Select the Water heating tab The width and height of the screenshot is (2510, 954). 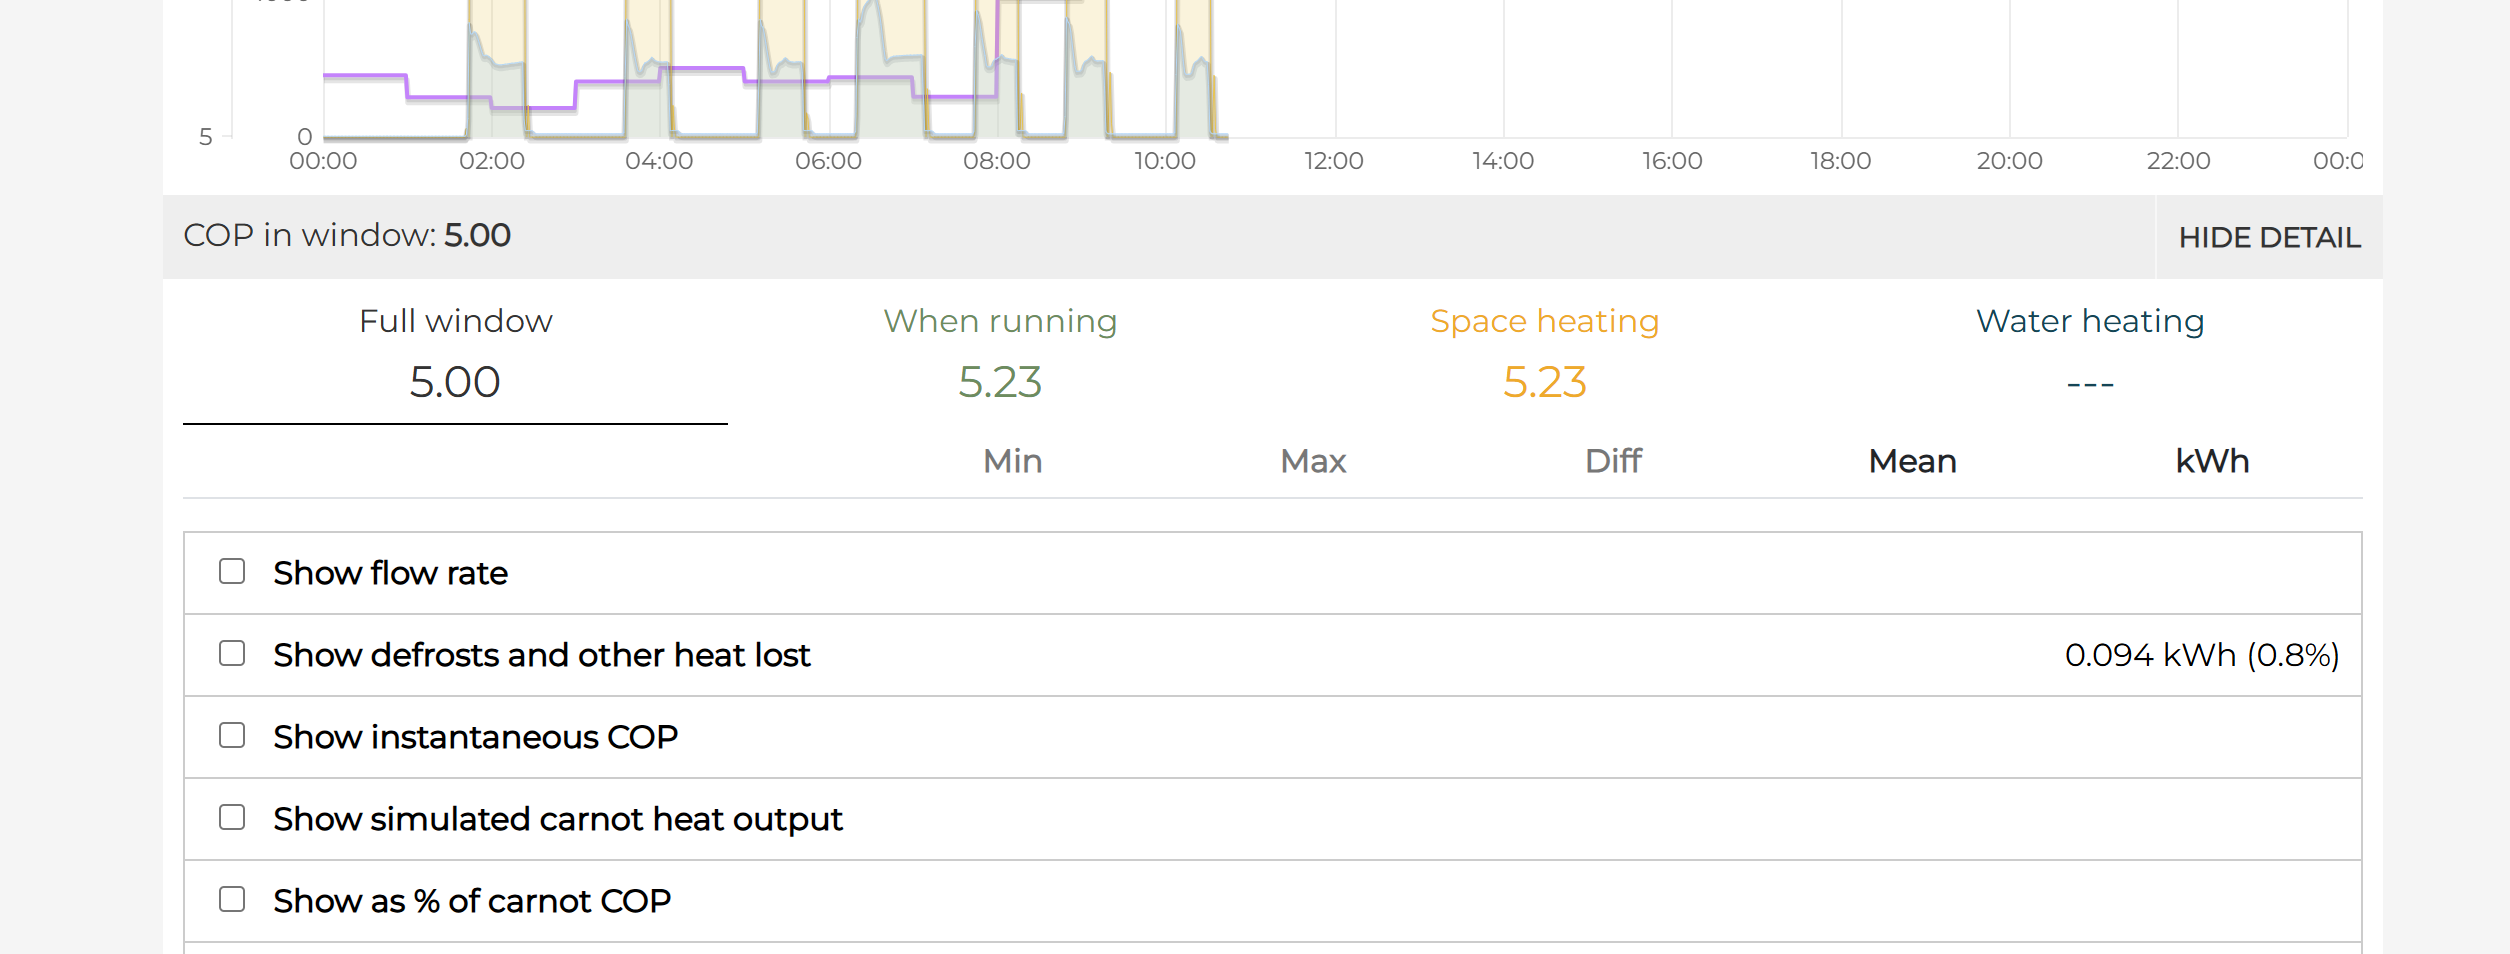(x=2090, y=355)
